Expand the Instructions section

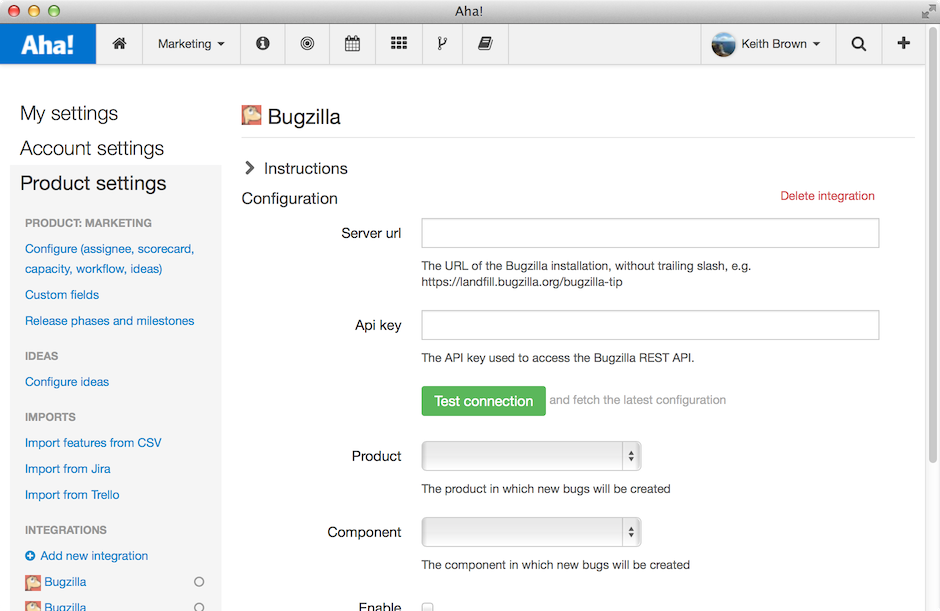coord(296,168)
